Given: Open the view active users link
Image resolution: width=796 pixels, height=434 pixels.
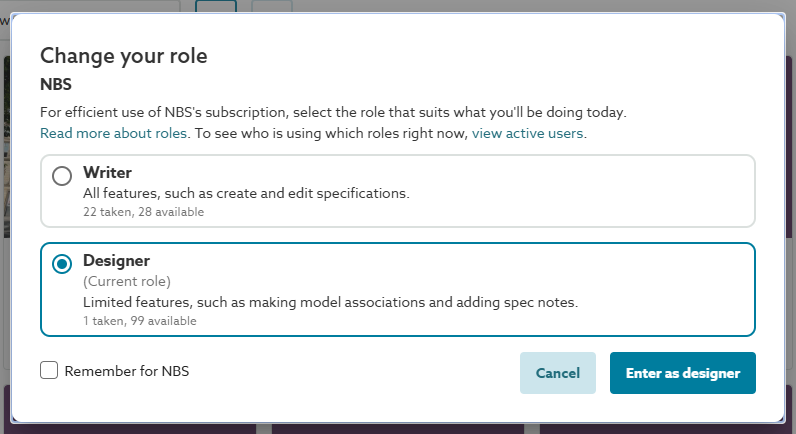Looking at the screenshot, I should (528, 133).
